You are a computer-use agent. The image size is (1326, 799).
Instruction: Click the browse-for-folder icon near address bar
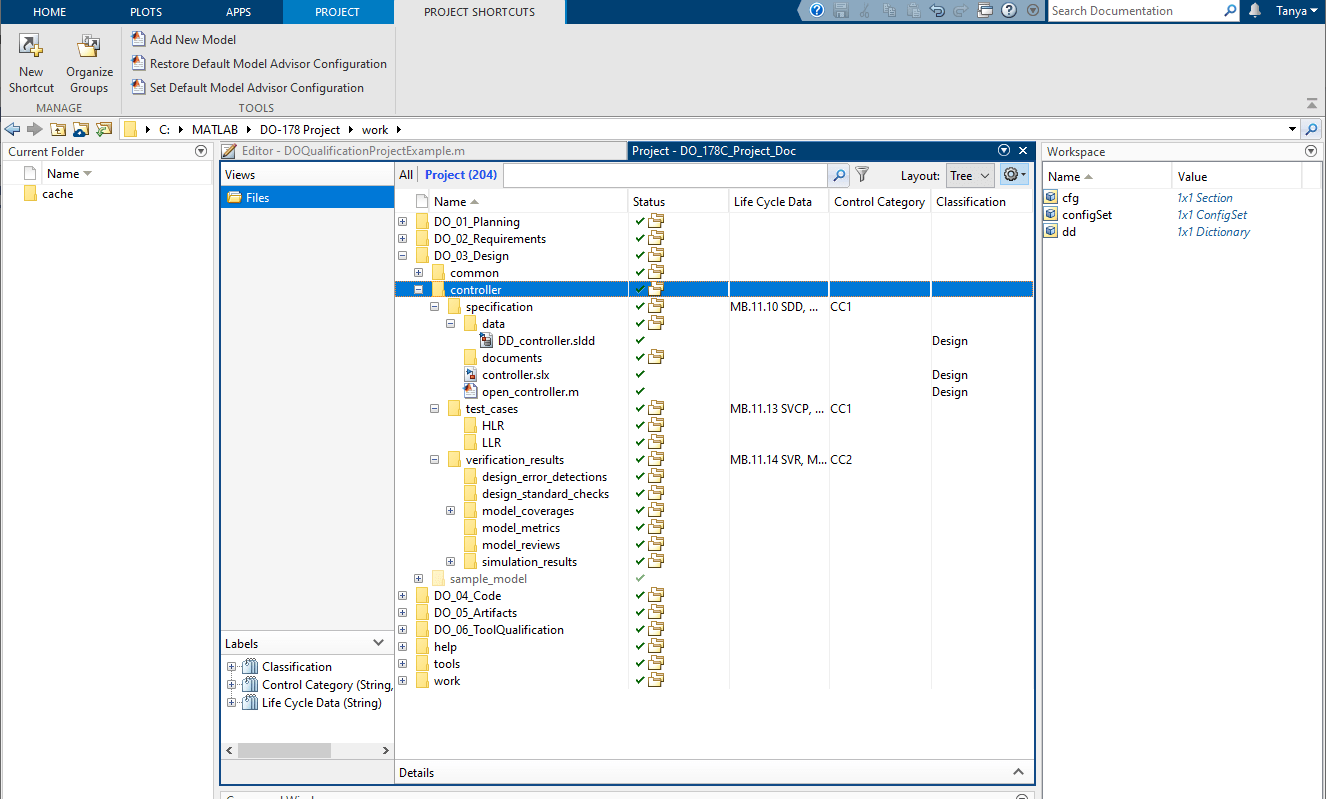tap(81, 129)
